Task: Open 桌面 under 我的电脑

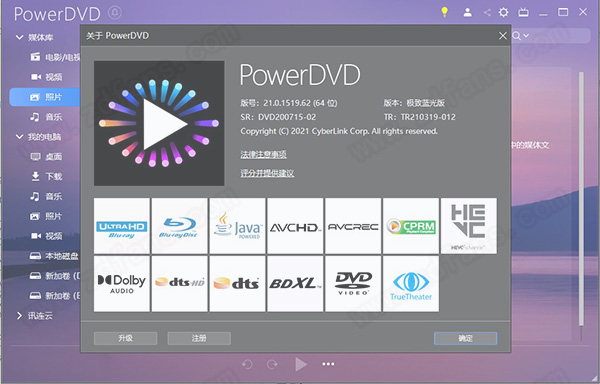Action: (x=46, y=156)
